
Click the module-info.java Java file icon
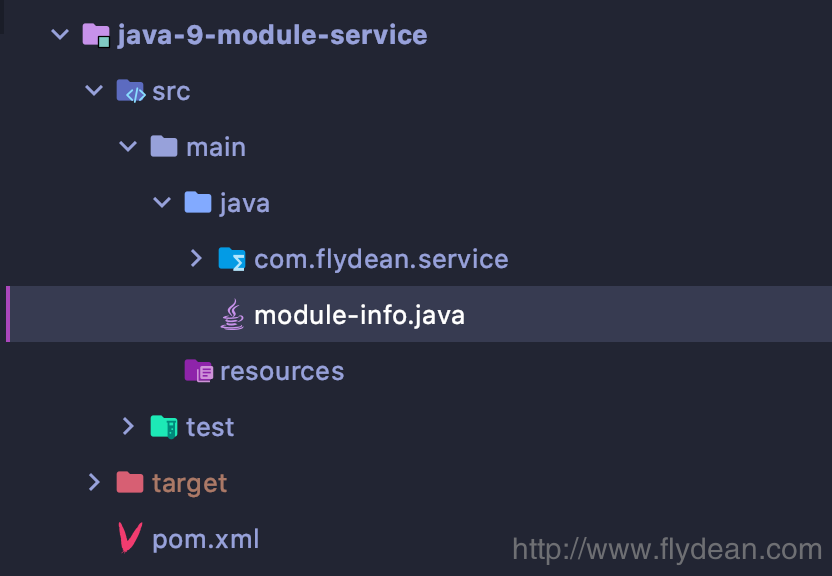coord(232,316)
